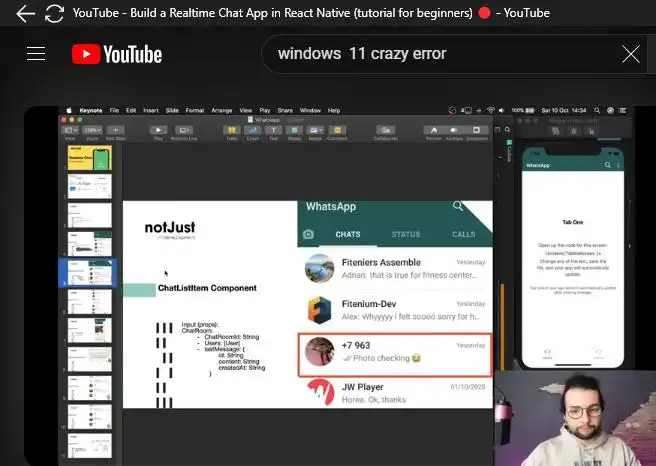656x466 pixels.
Task: Open the Keynote application menu
Action: coord(91,110)
